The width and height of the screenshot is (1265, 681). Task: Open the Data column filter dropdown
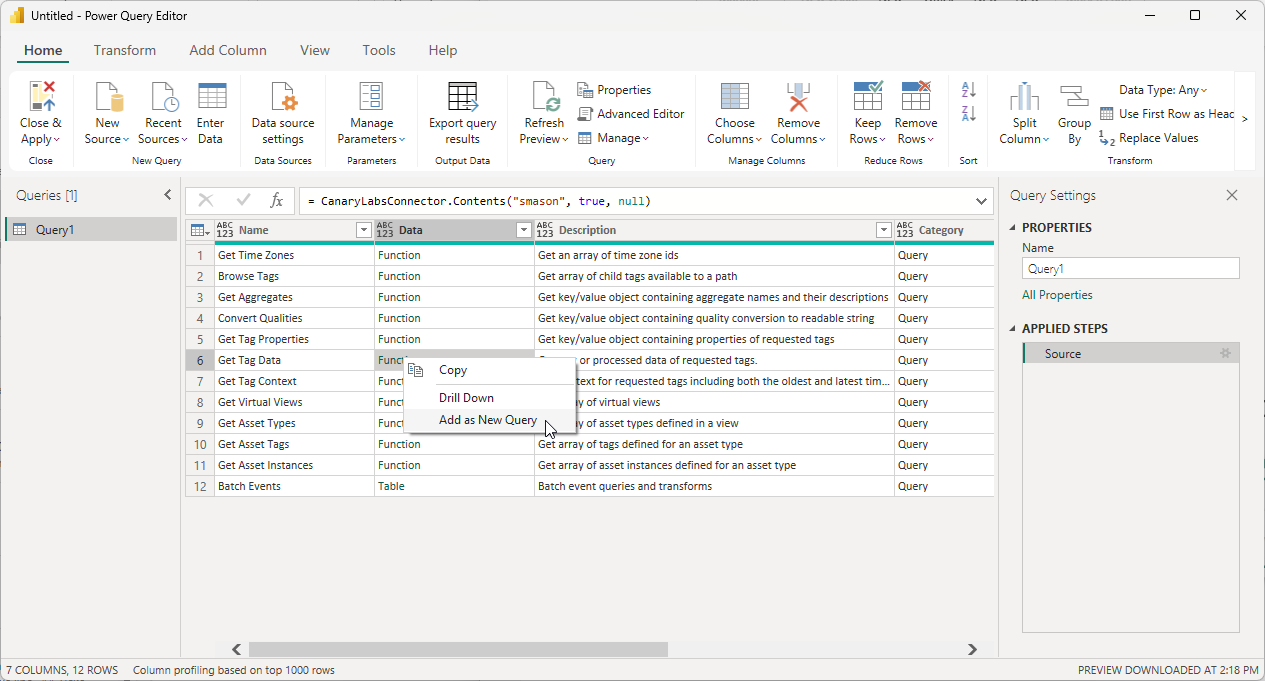[523, 231]
